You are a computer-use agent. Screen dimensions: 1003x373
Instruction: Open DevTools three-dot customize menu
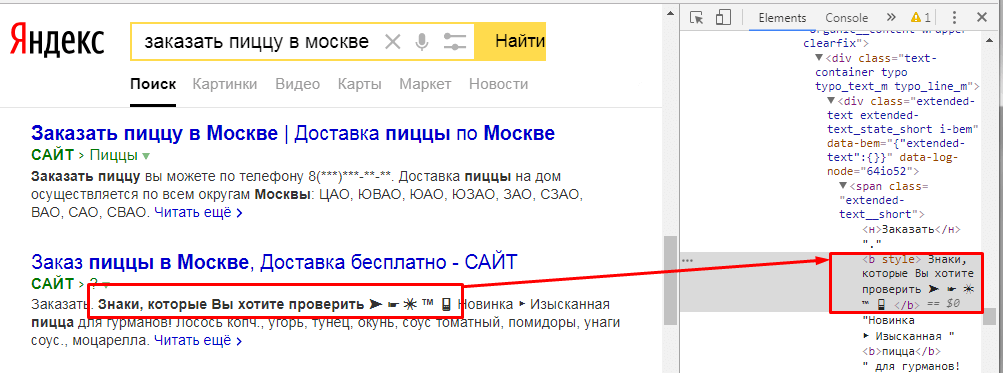tap(954, 17)
